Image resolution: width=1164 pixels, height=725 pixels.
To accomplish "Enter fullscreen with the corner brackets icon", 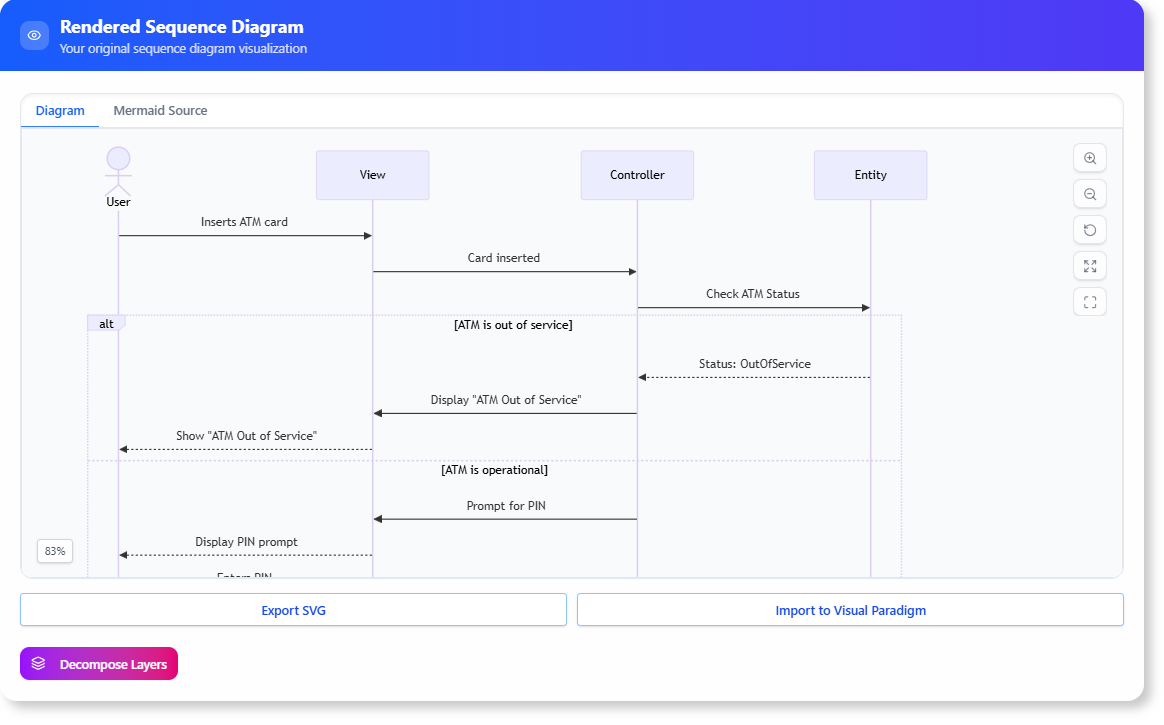I will click(x=1090, y=302).
